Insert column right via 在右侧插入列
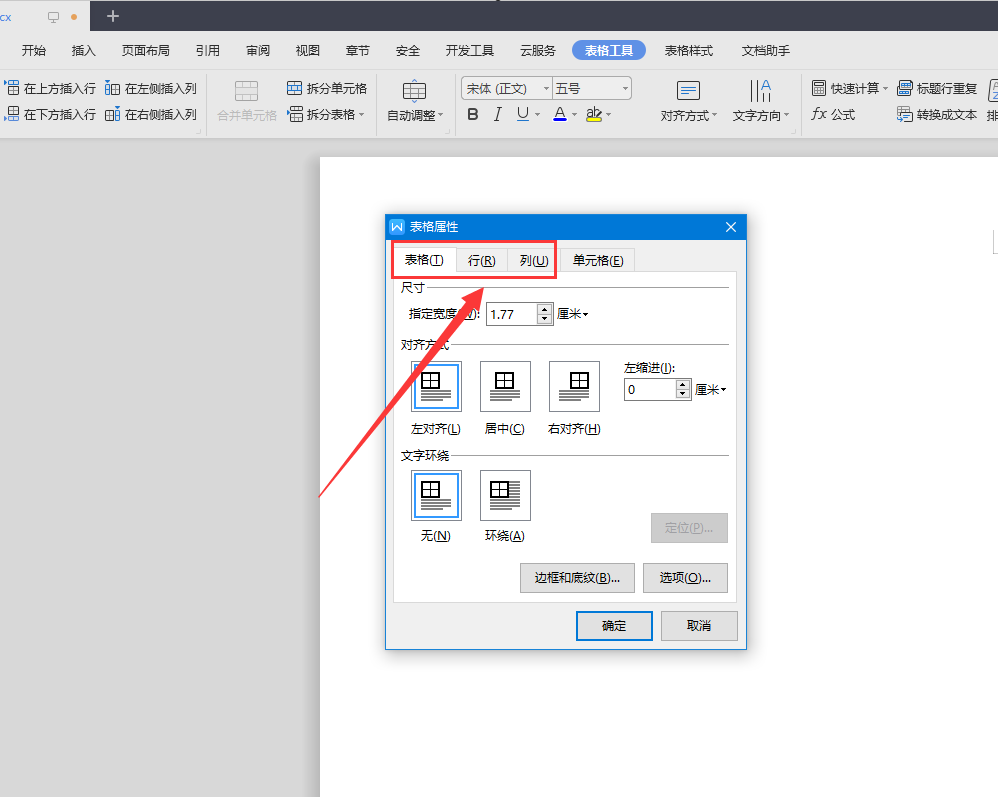Viewport: 998px width, 797px height. point(151,115)
